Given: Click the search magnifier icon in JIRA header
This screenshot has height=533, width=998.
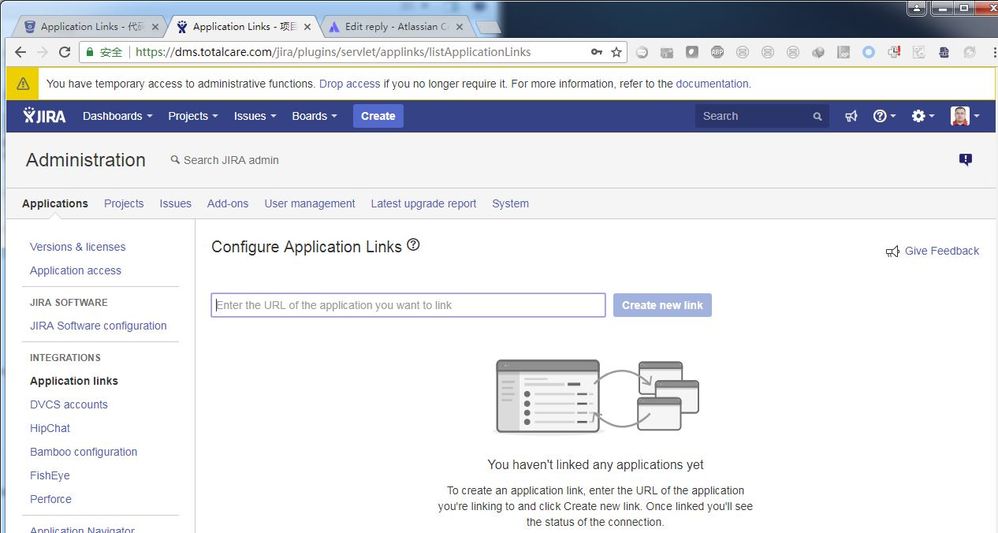Looking at the screenshot, I should (817, 117).
